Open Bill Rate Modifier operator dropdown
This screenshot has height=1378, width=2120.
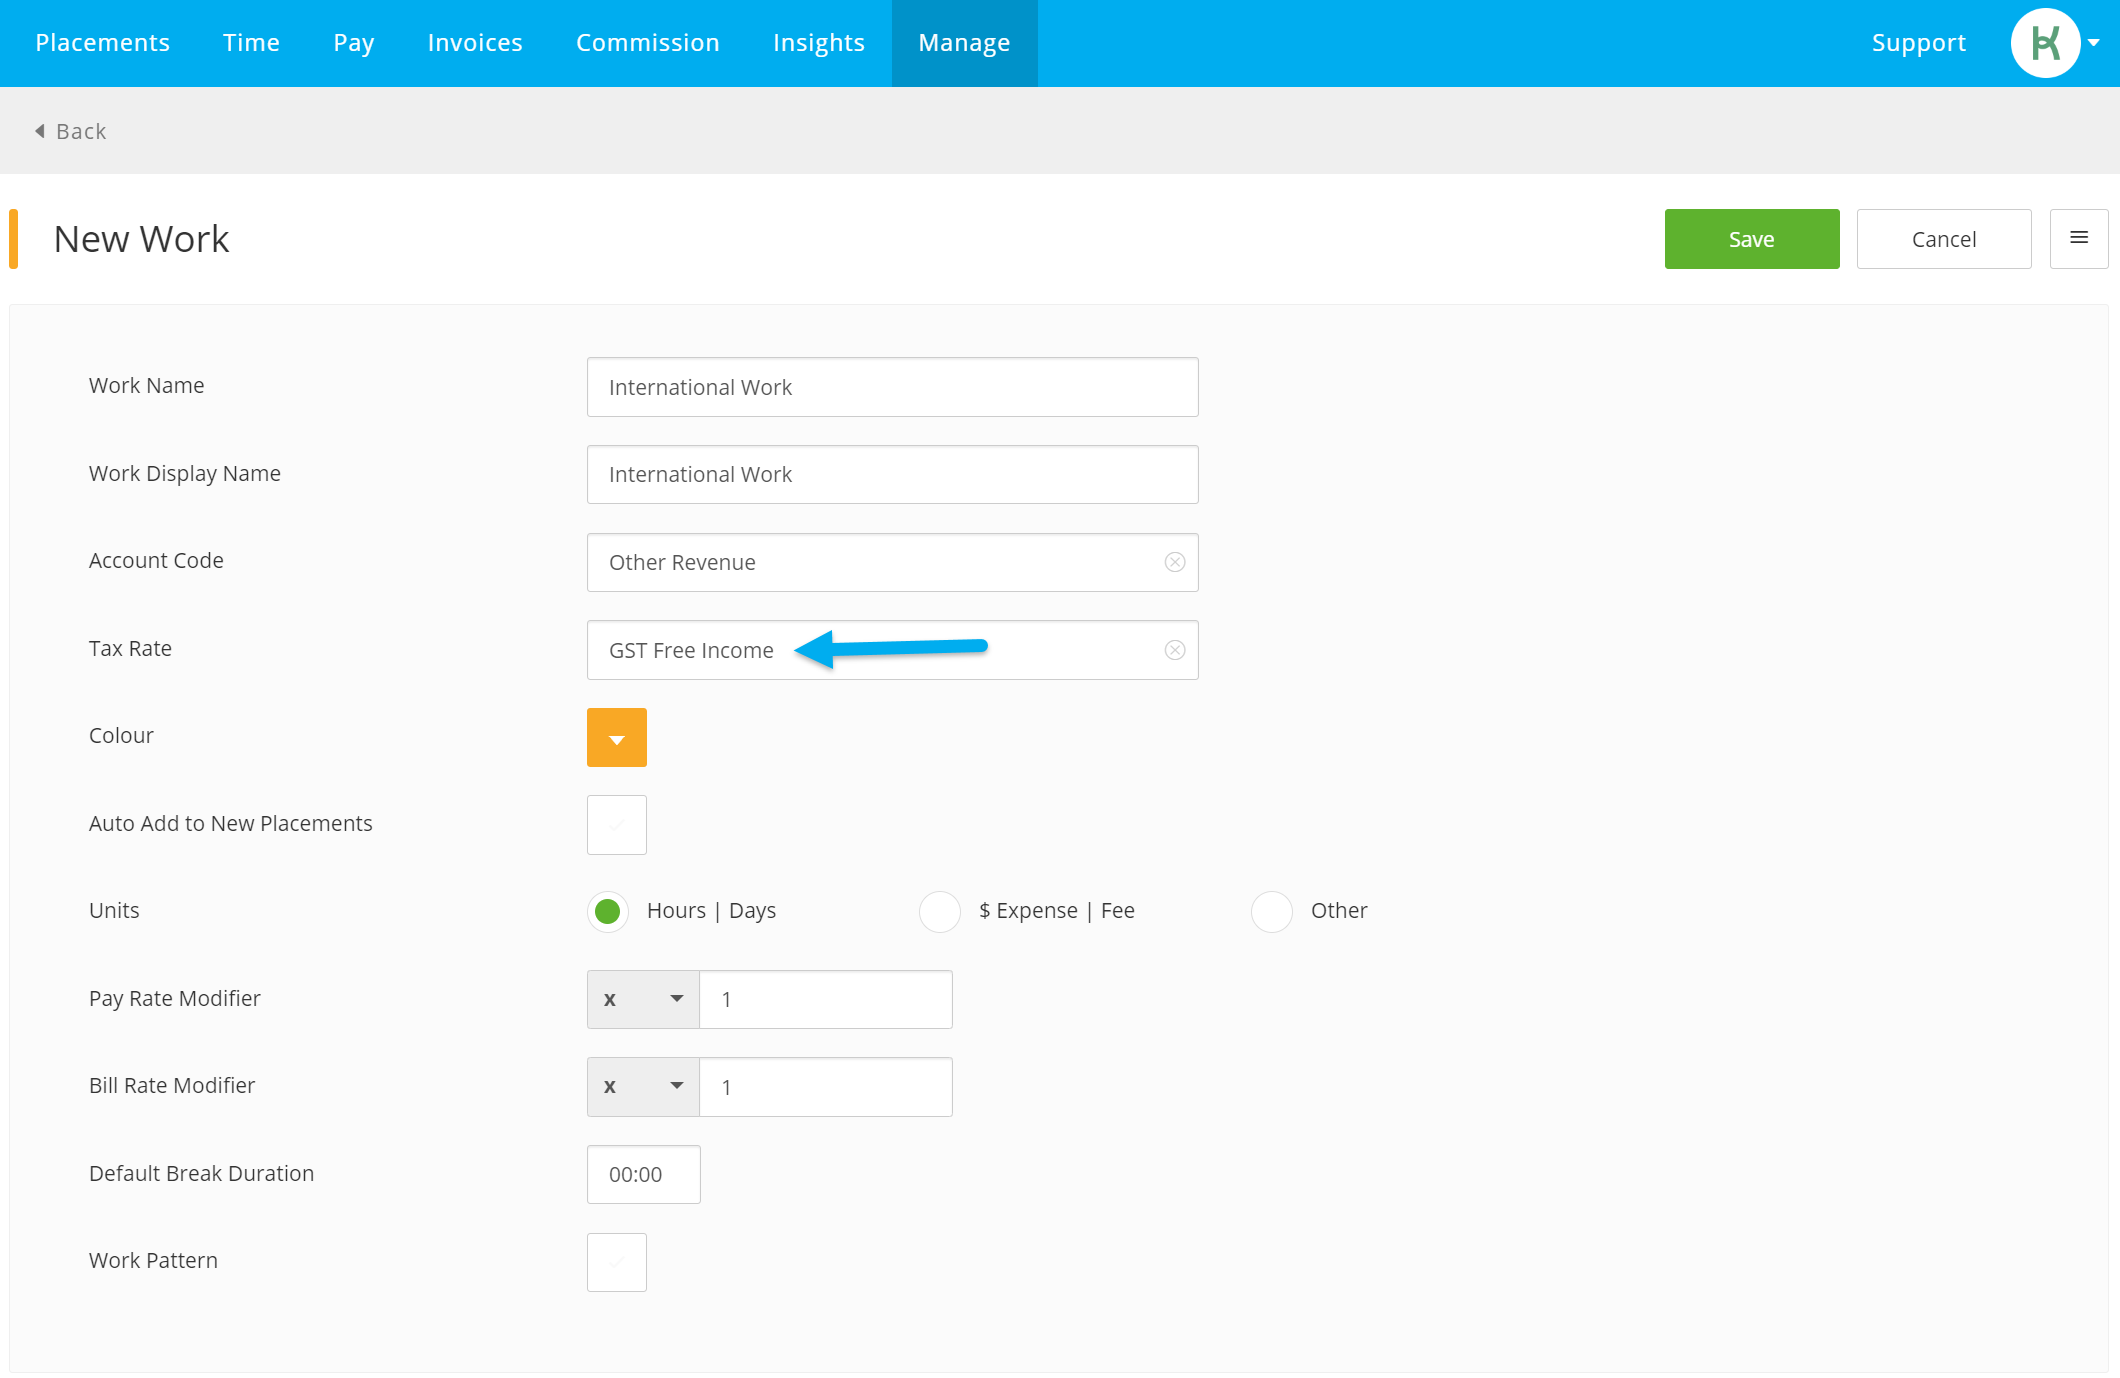[x=643, y=1087]
